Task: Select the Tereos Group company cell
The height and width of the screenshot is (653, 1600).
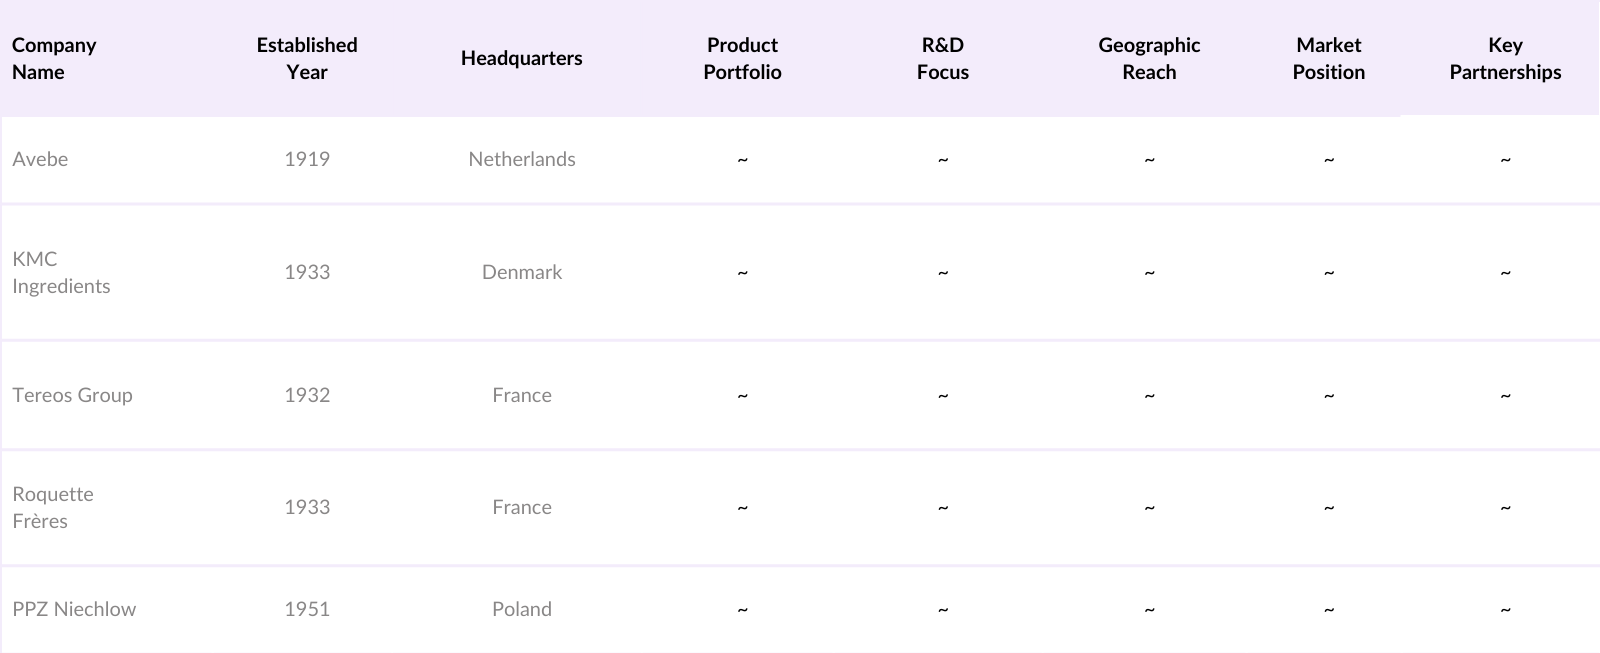Action: click(72, 395)
